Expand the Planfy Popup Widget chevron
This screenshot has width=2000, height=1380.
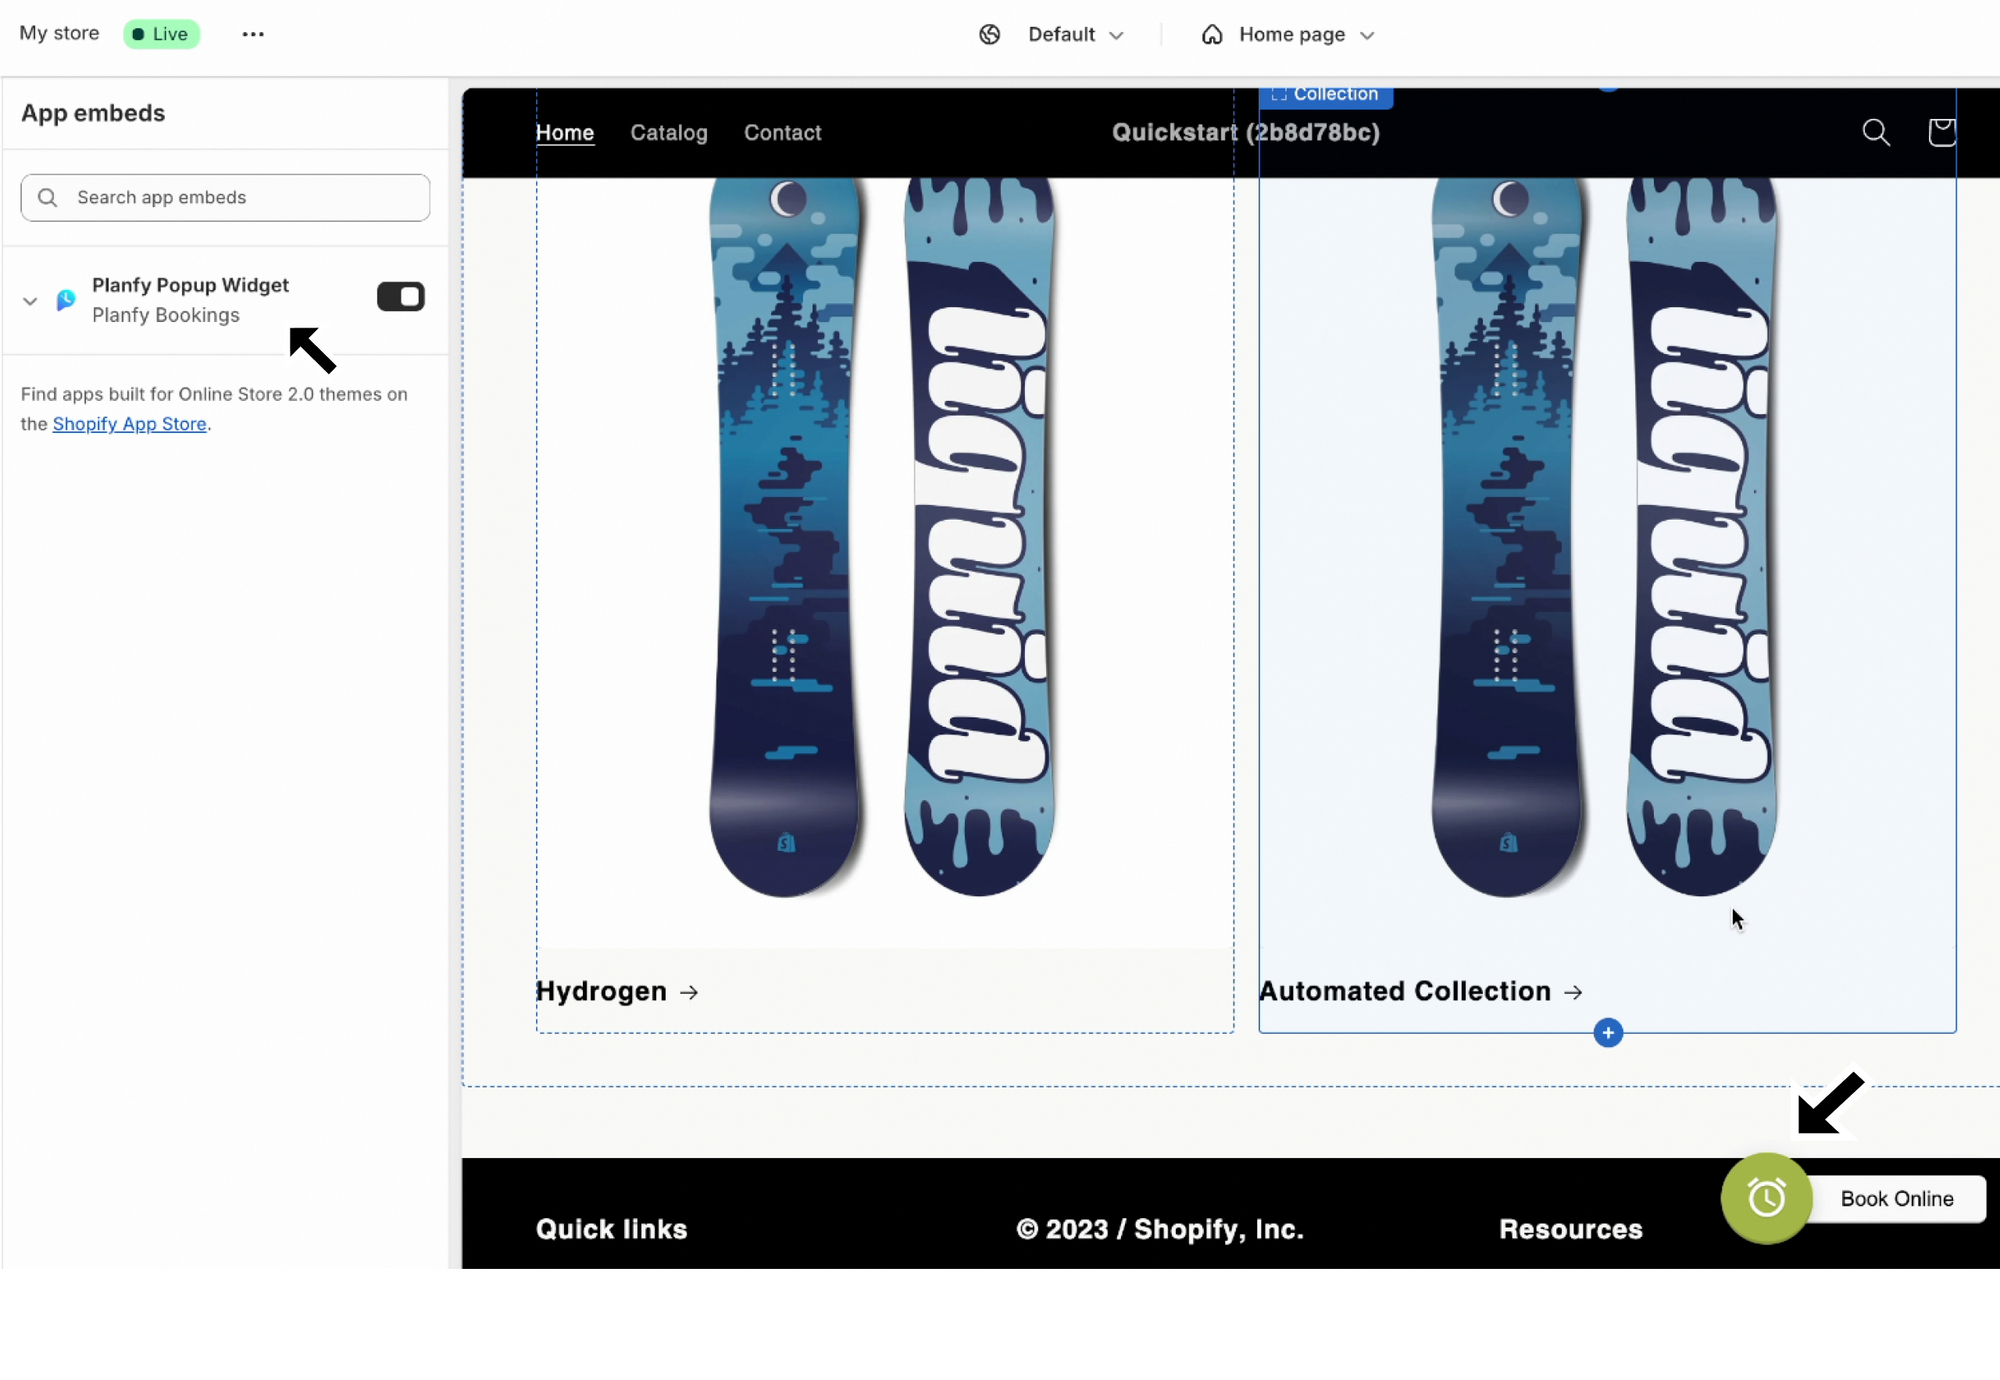(x=30, y=300)
